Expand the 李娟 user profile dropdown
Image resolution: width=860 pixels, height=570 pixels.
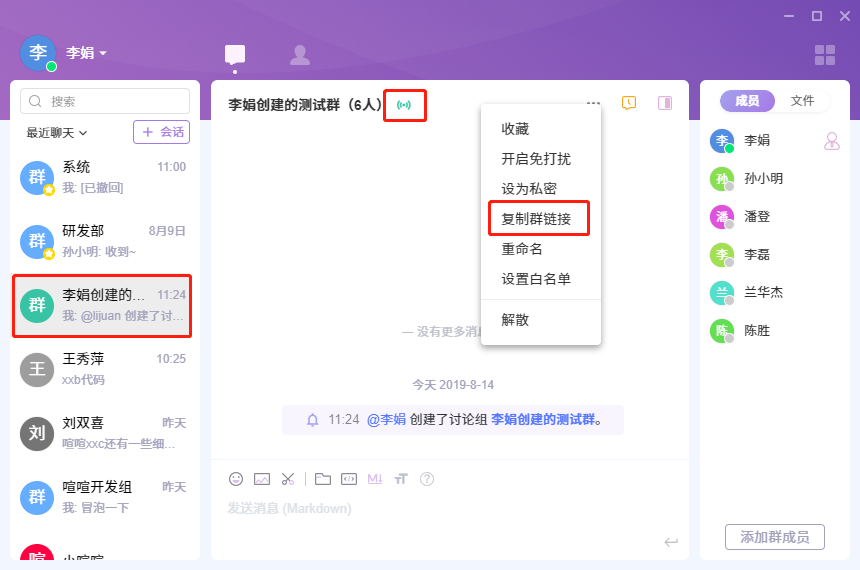(x=102, y=53)
